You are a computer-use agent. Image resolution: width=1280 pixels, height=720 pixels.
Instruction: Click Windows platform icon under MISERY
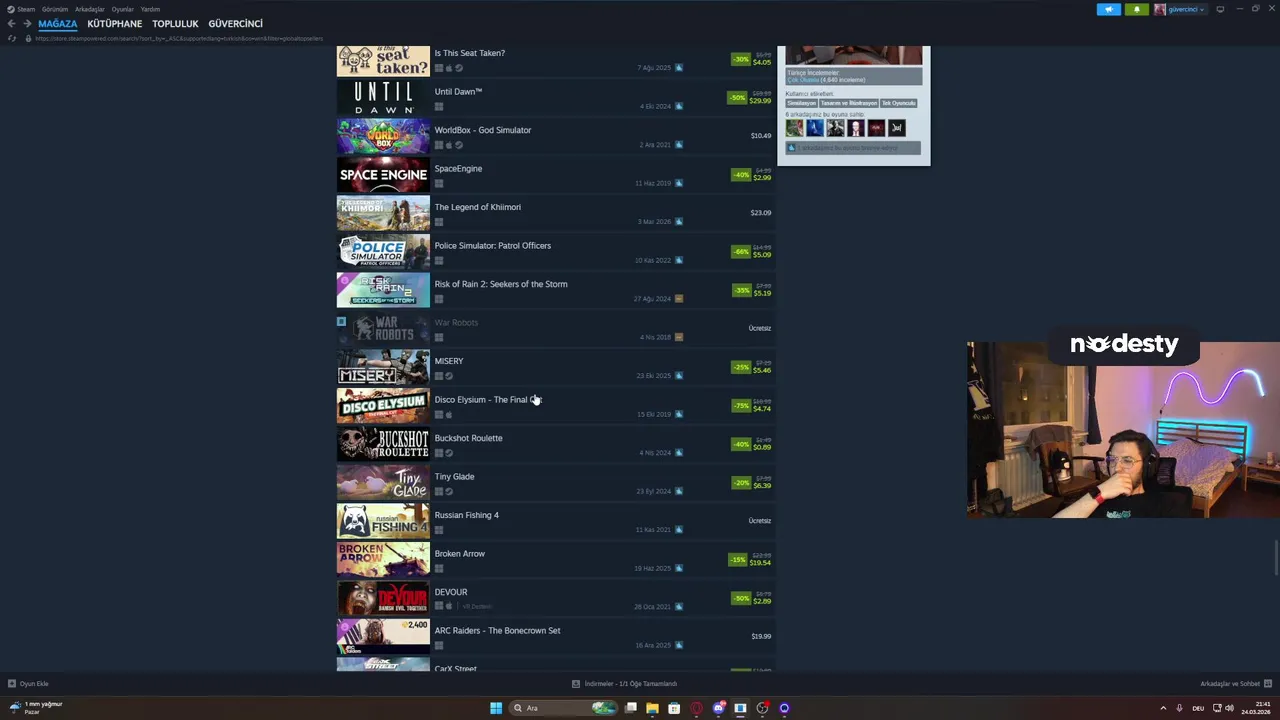coord(438,376)
